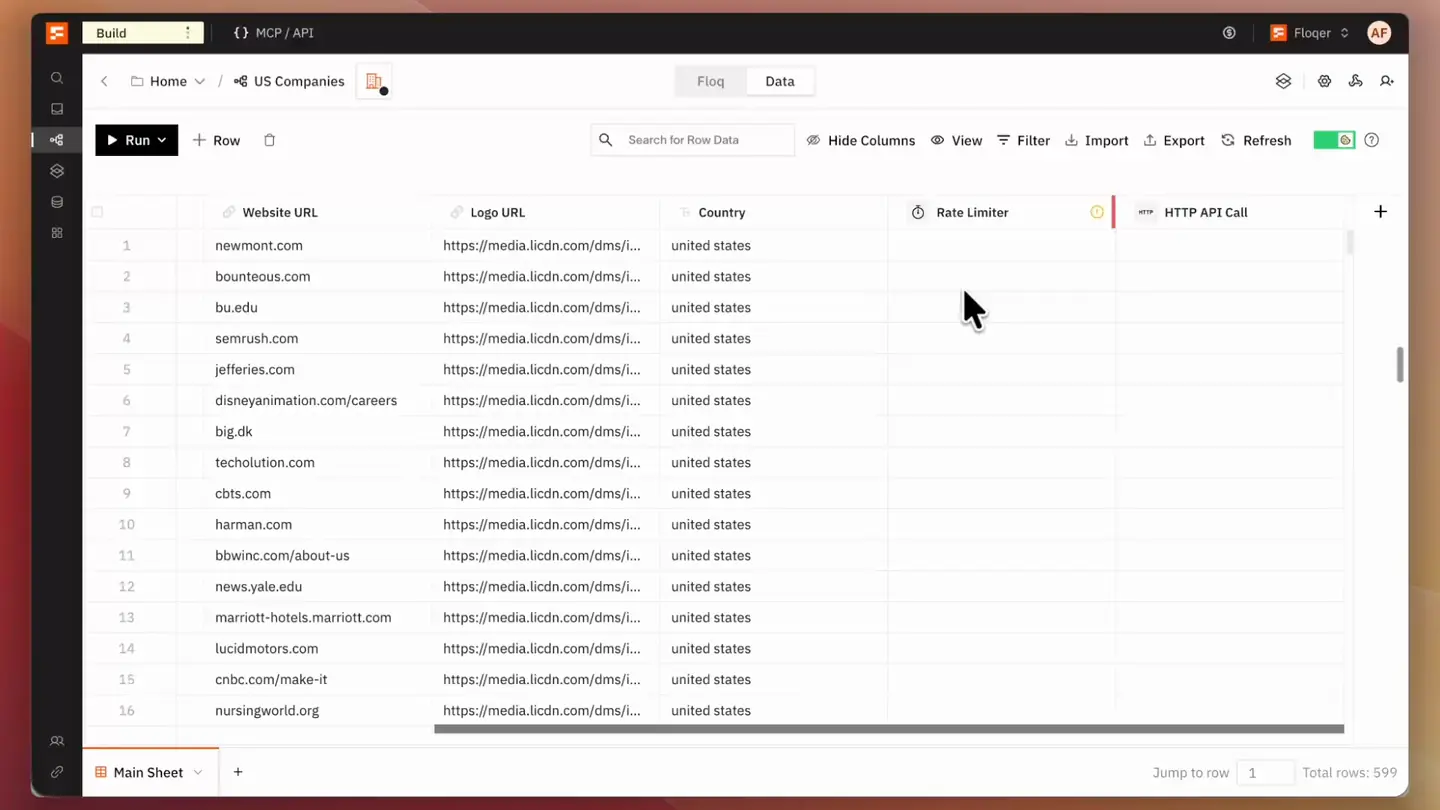This screenshot has height=810, width=1440.
Task: Click the link icon in left sidebar
Action: 57,772
